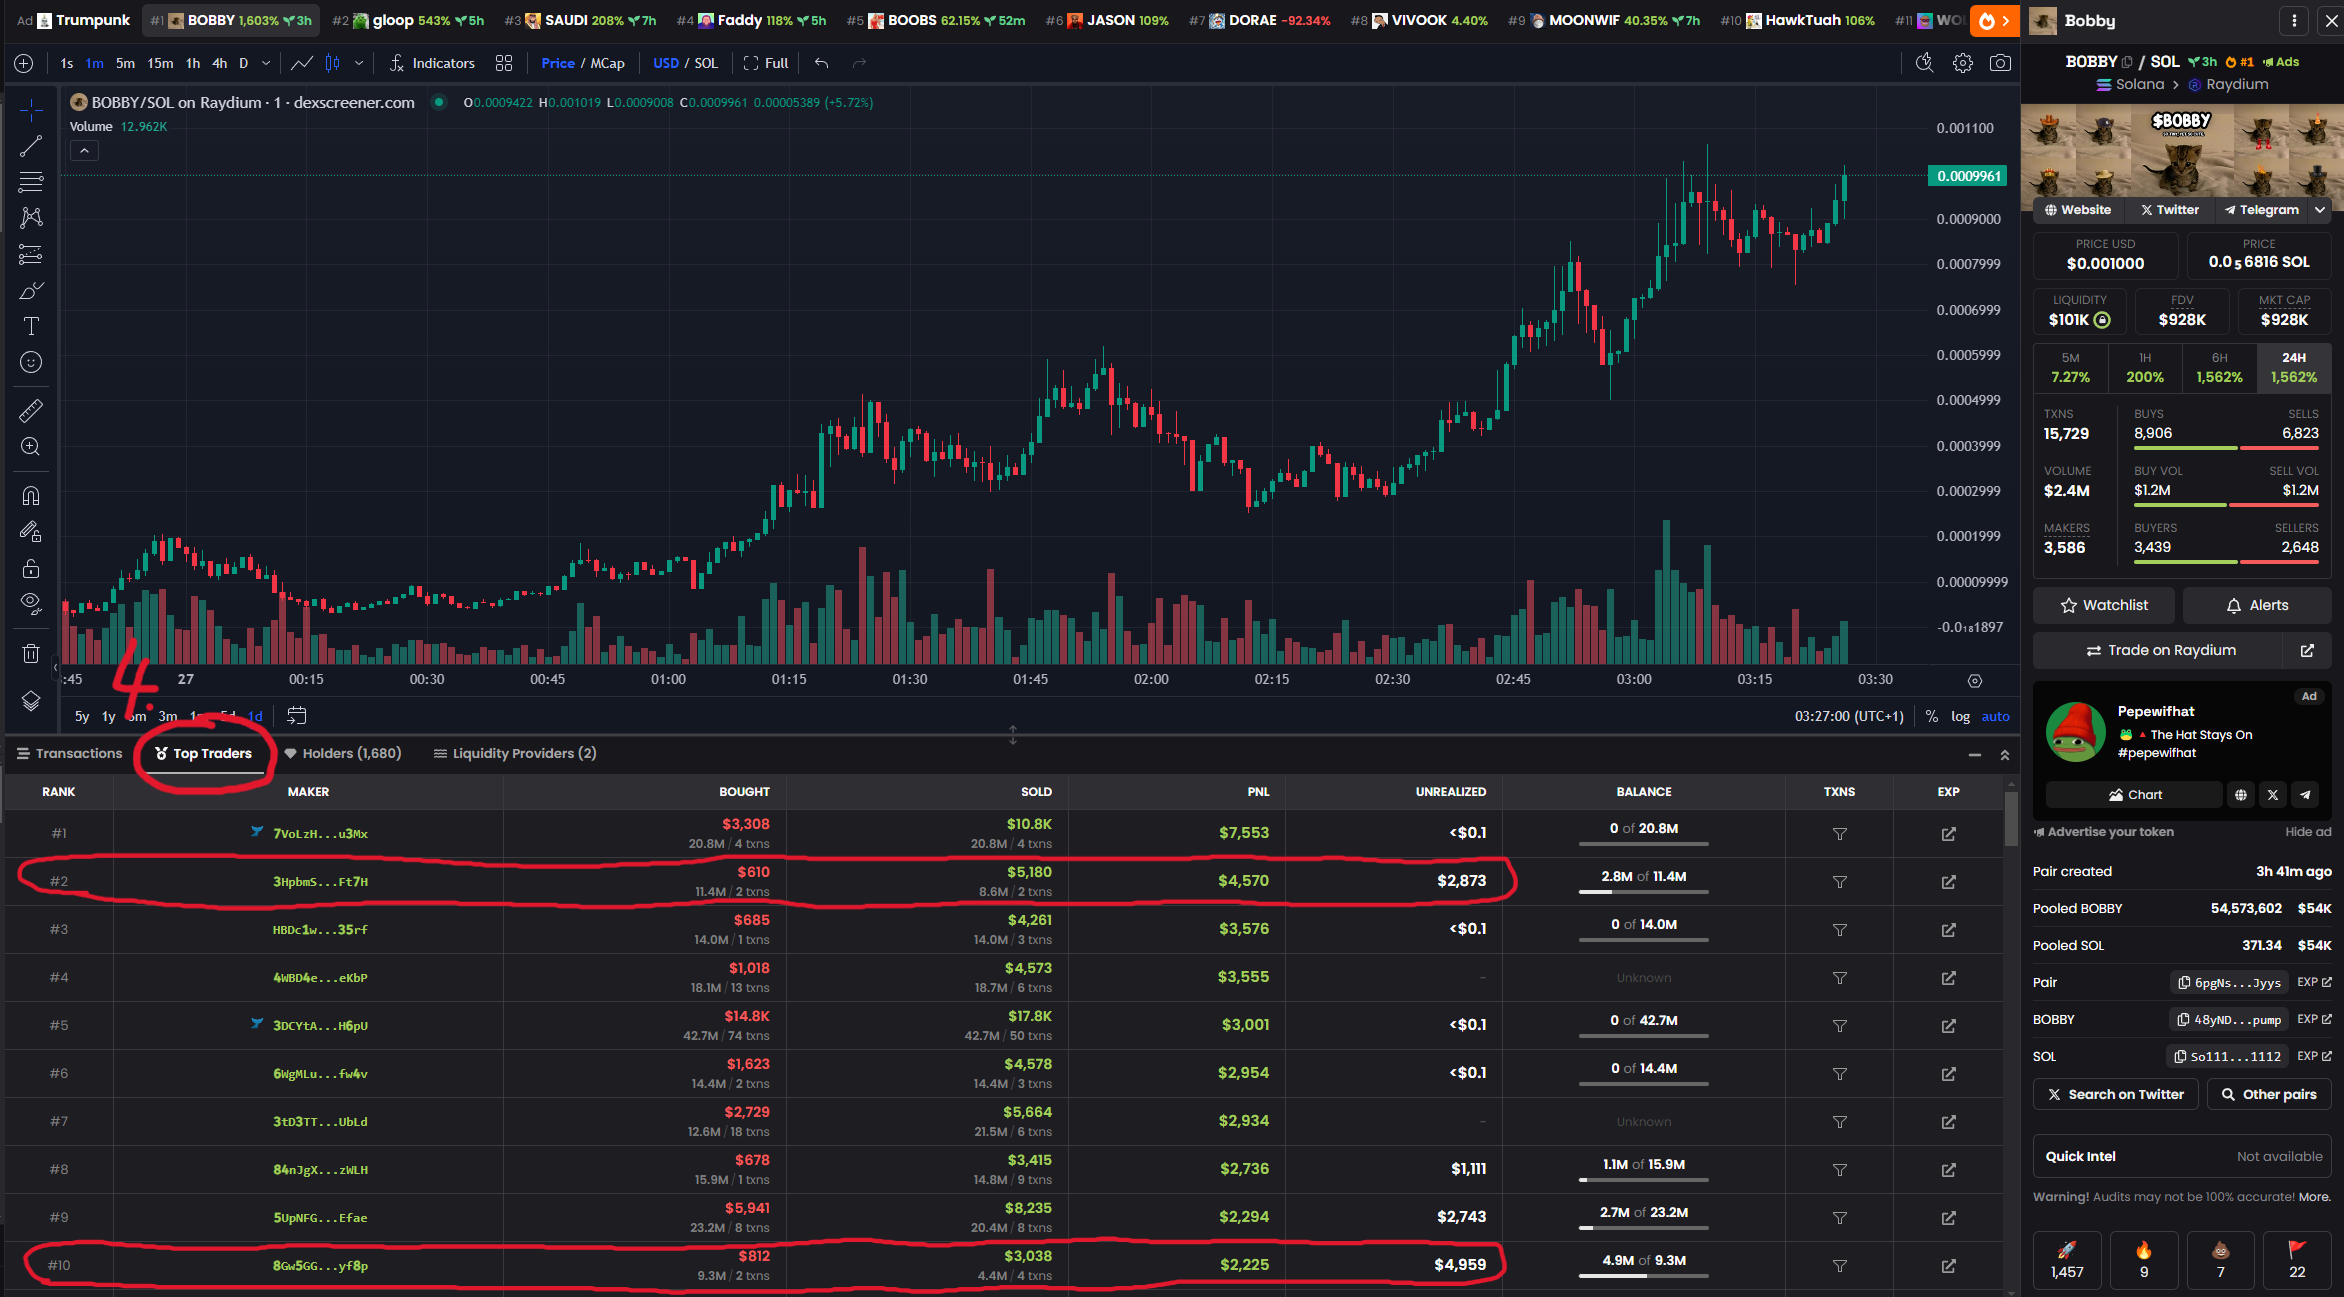Open chart settings gear
The image size is (2344, 1297).
1963,63
